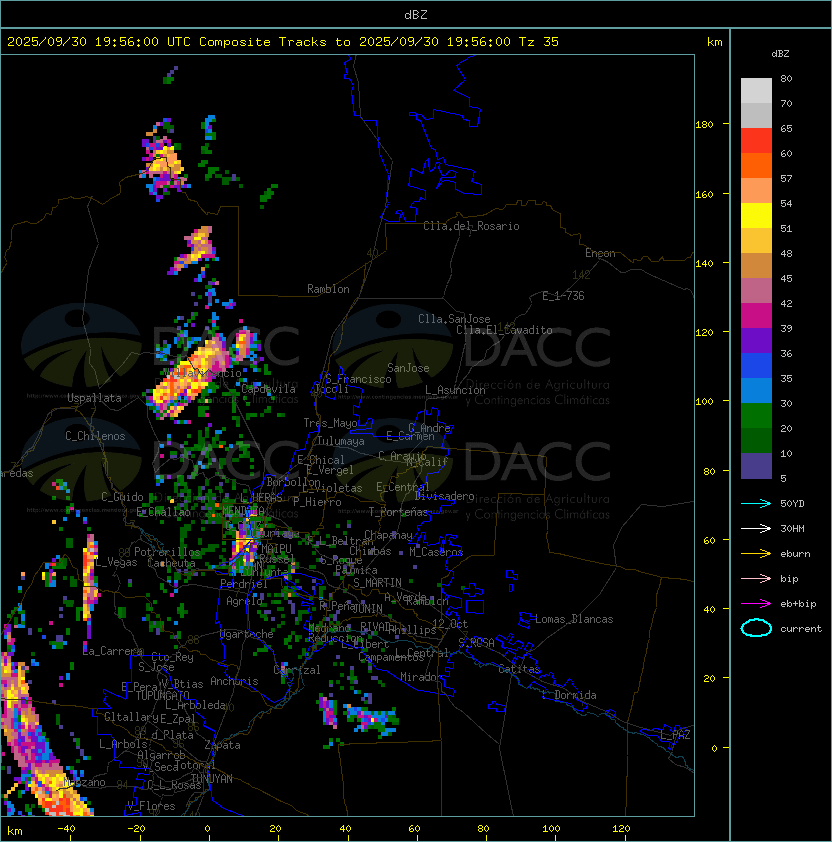
Task: Click the 'dBZ' heading above color scale
Action: tap(780, 54)
